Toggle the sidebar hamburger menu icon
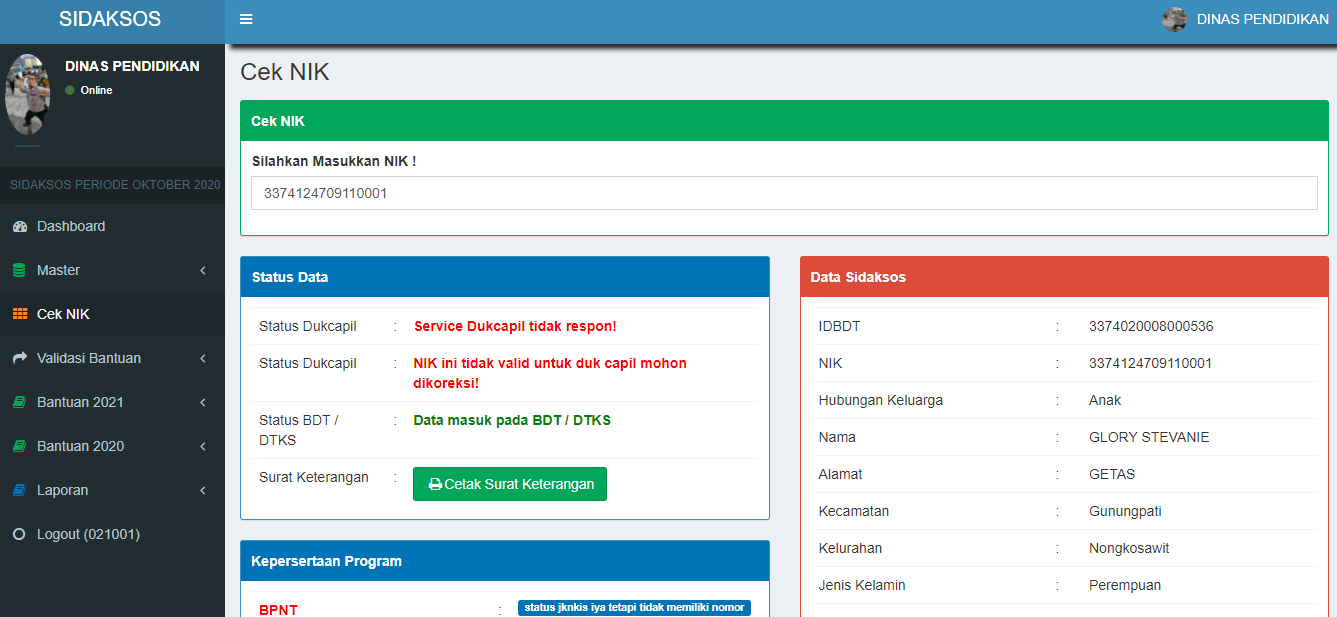 (246, 19)
